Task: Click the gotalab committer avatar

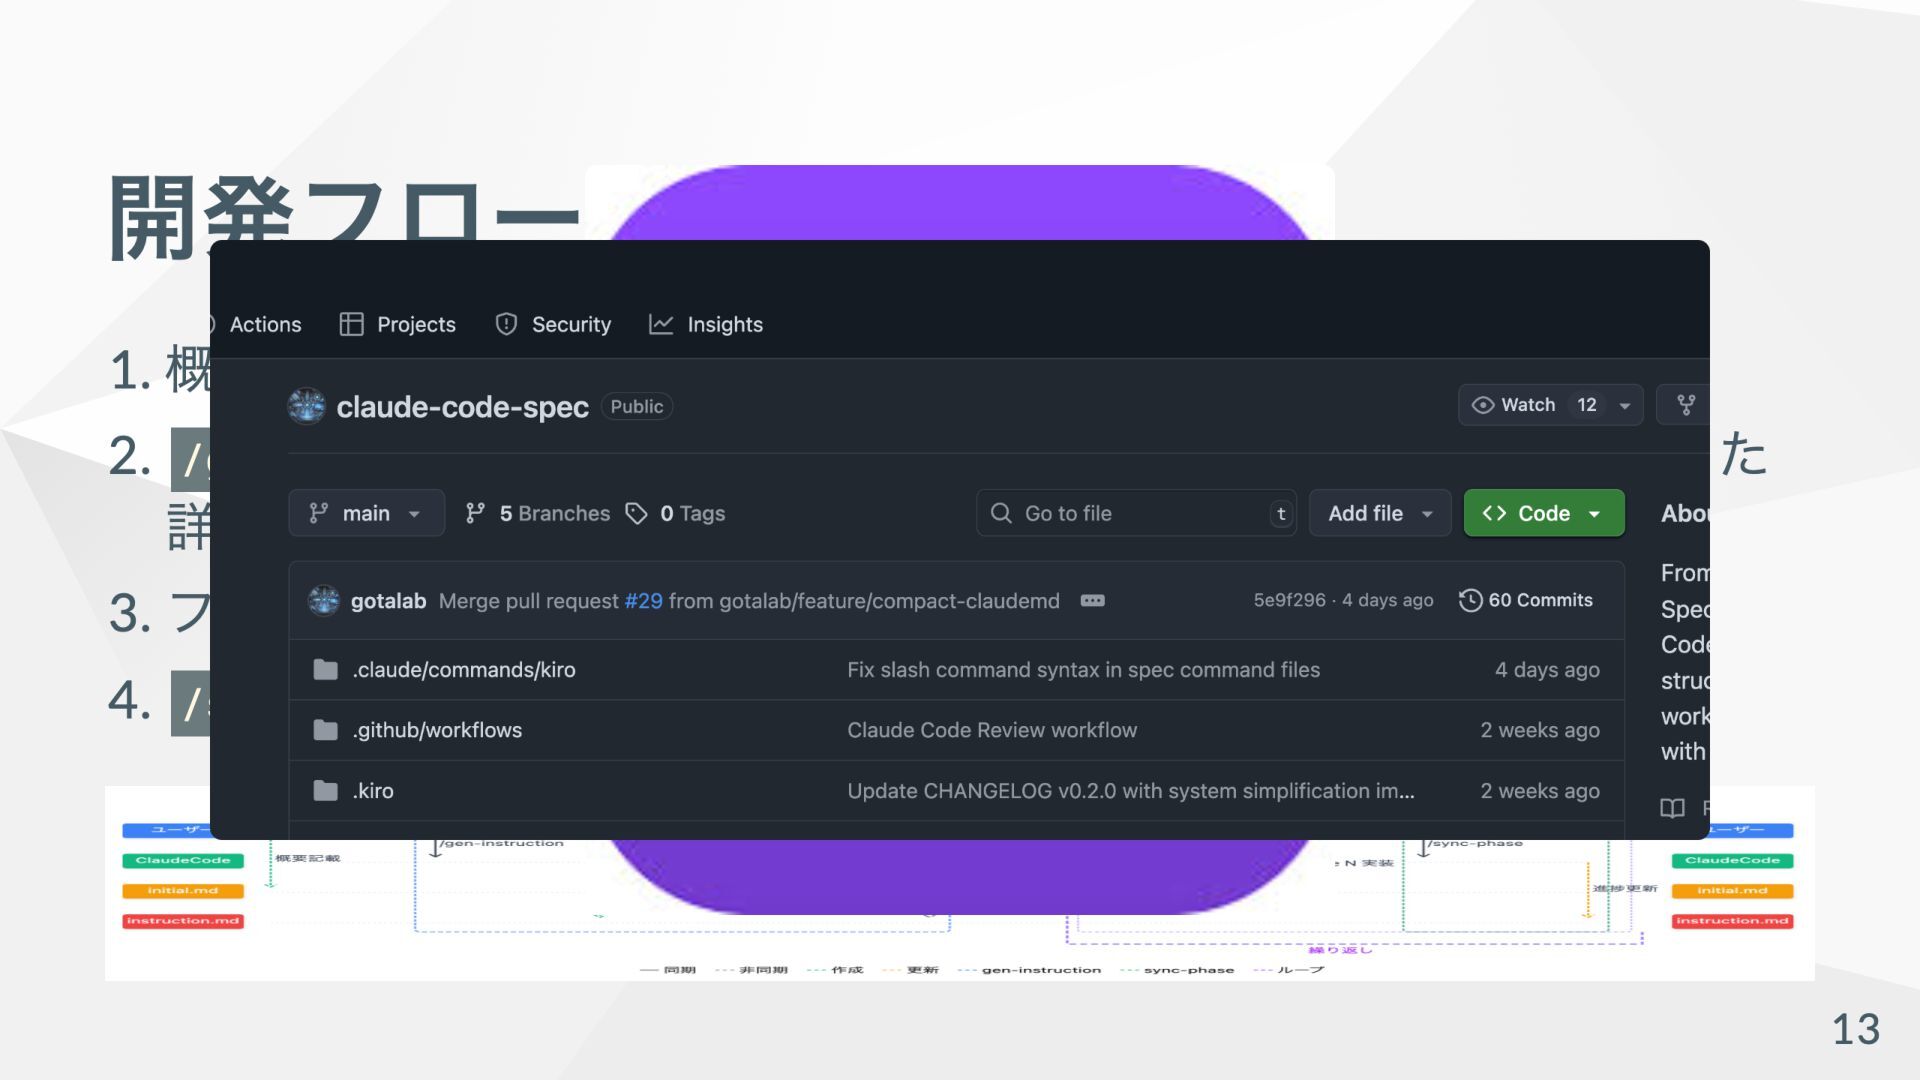Action: [323, 600]
